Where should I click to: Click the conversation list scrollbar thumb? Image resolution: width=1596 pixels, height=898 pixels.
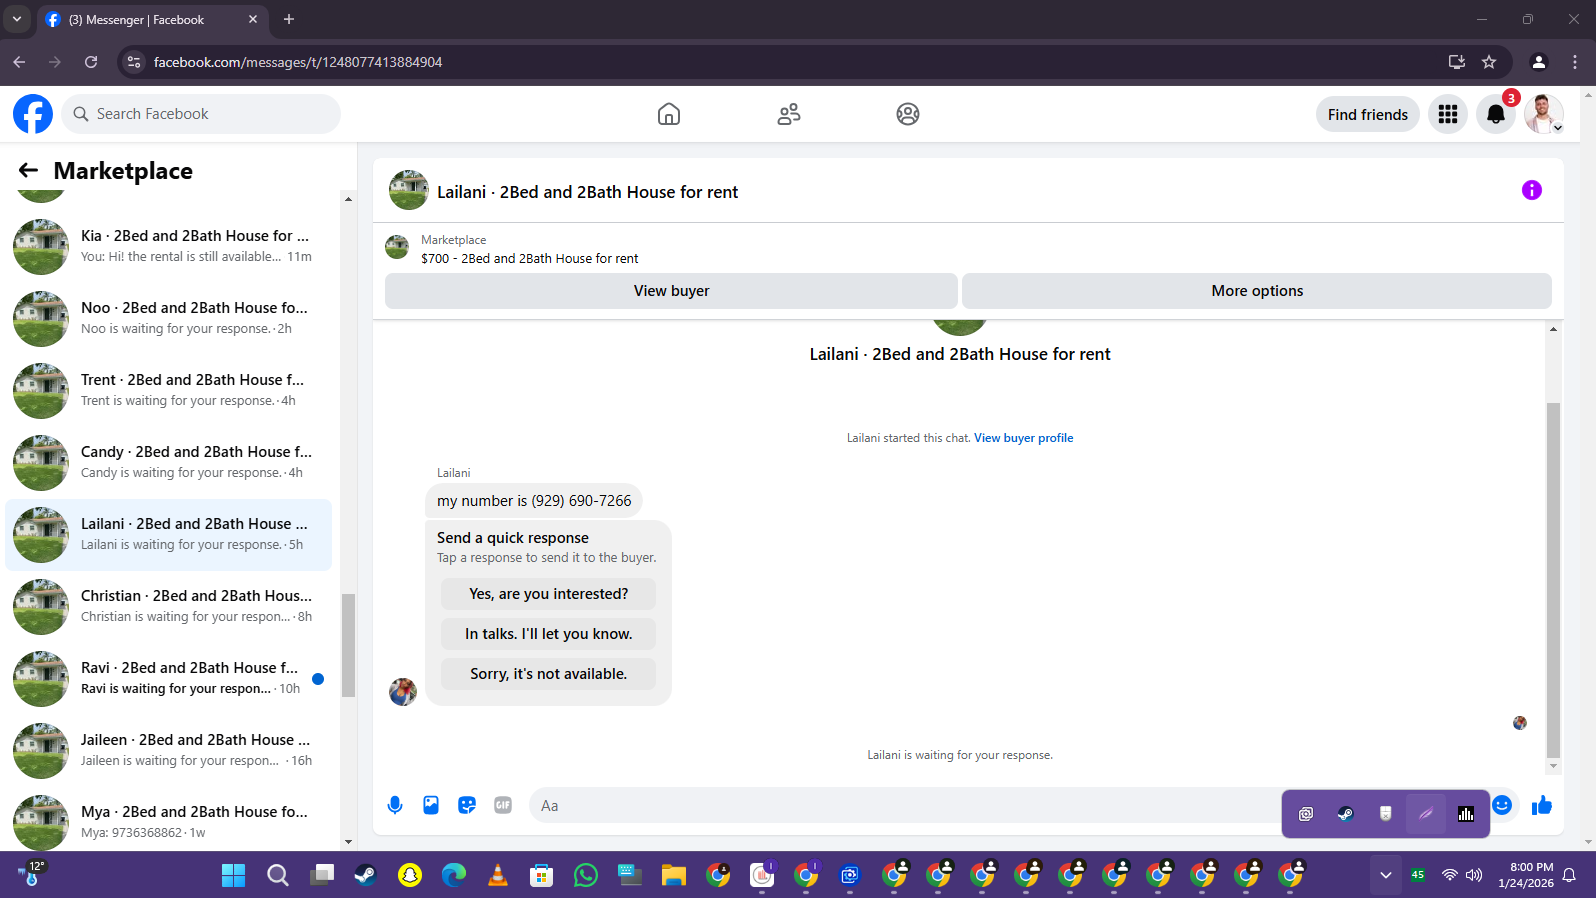coord(348,645)
